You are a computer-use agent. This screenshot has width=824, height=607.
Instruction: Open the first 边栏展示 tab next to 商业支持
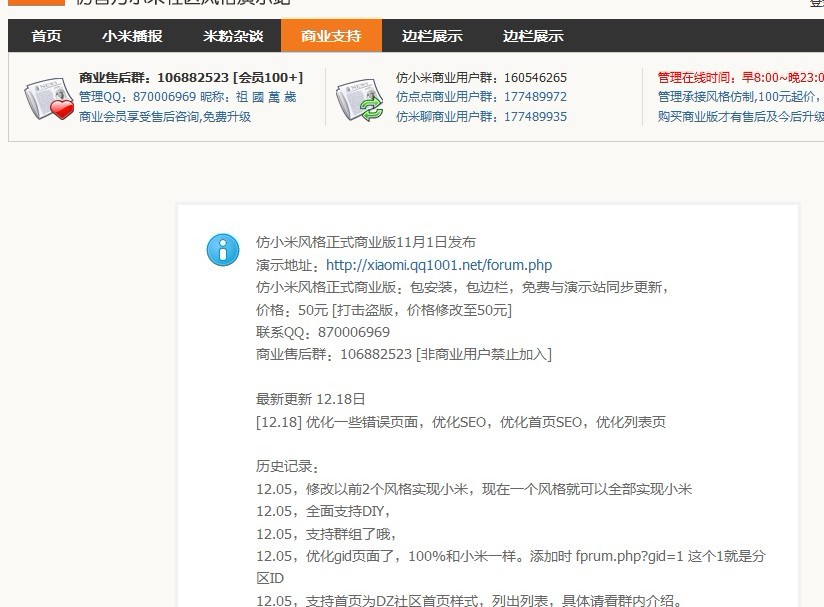point(432,36)
